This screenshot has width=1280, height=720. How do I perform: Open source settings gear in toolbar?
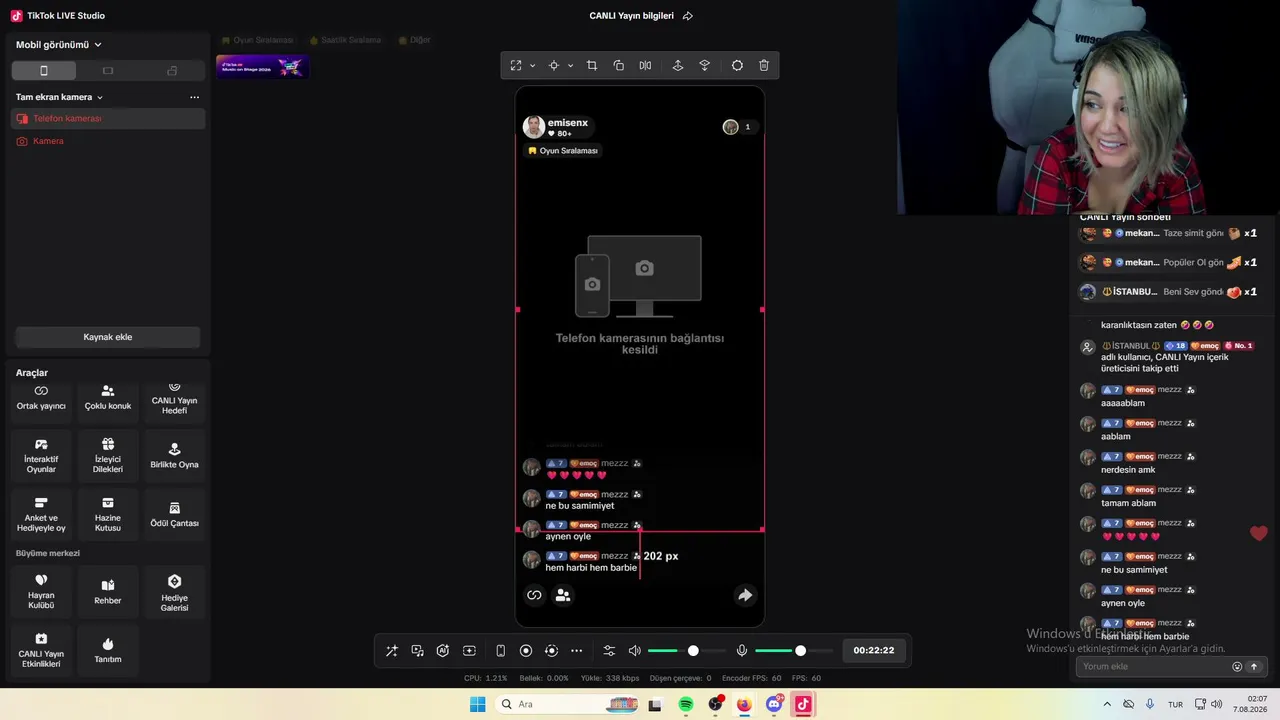(737, 66)
